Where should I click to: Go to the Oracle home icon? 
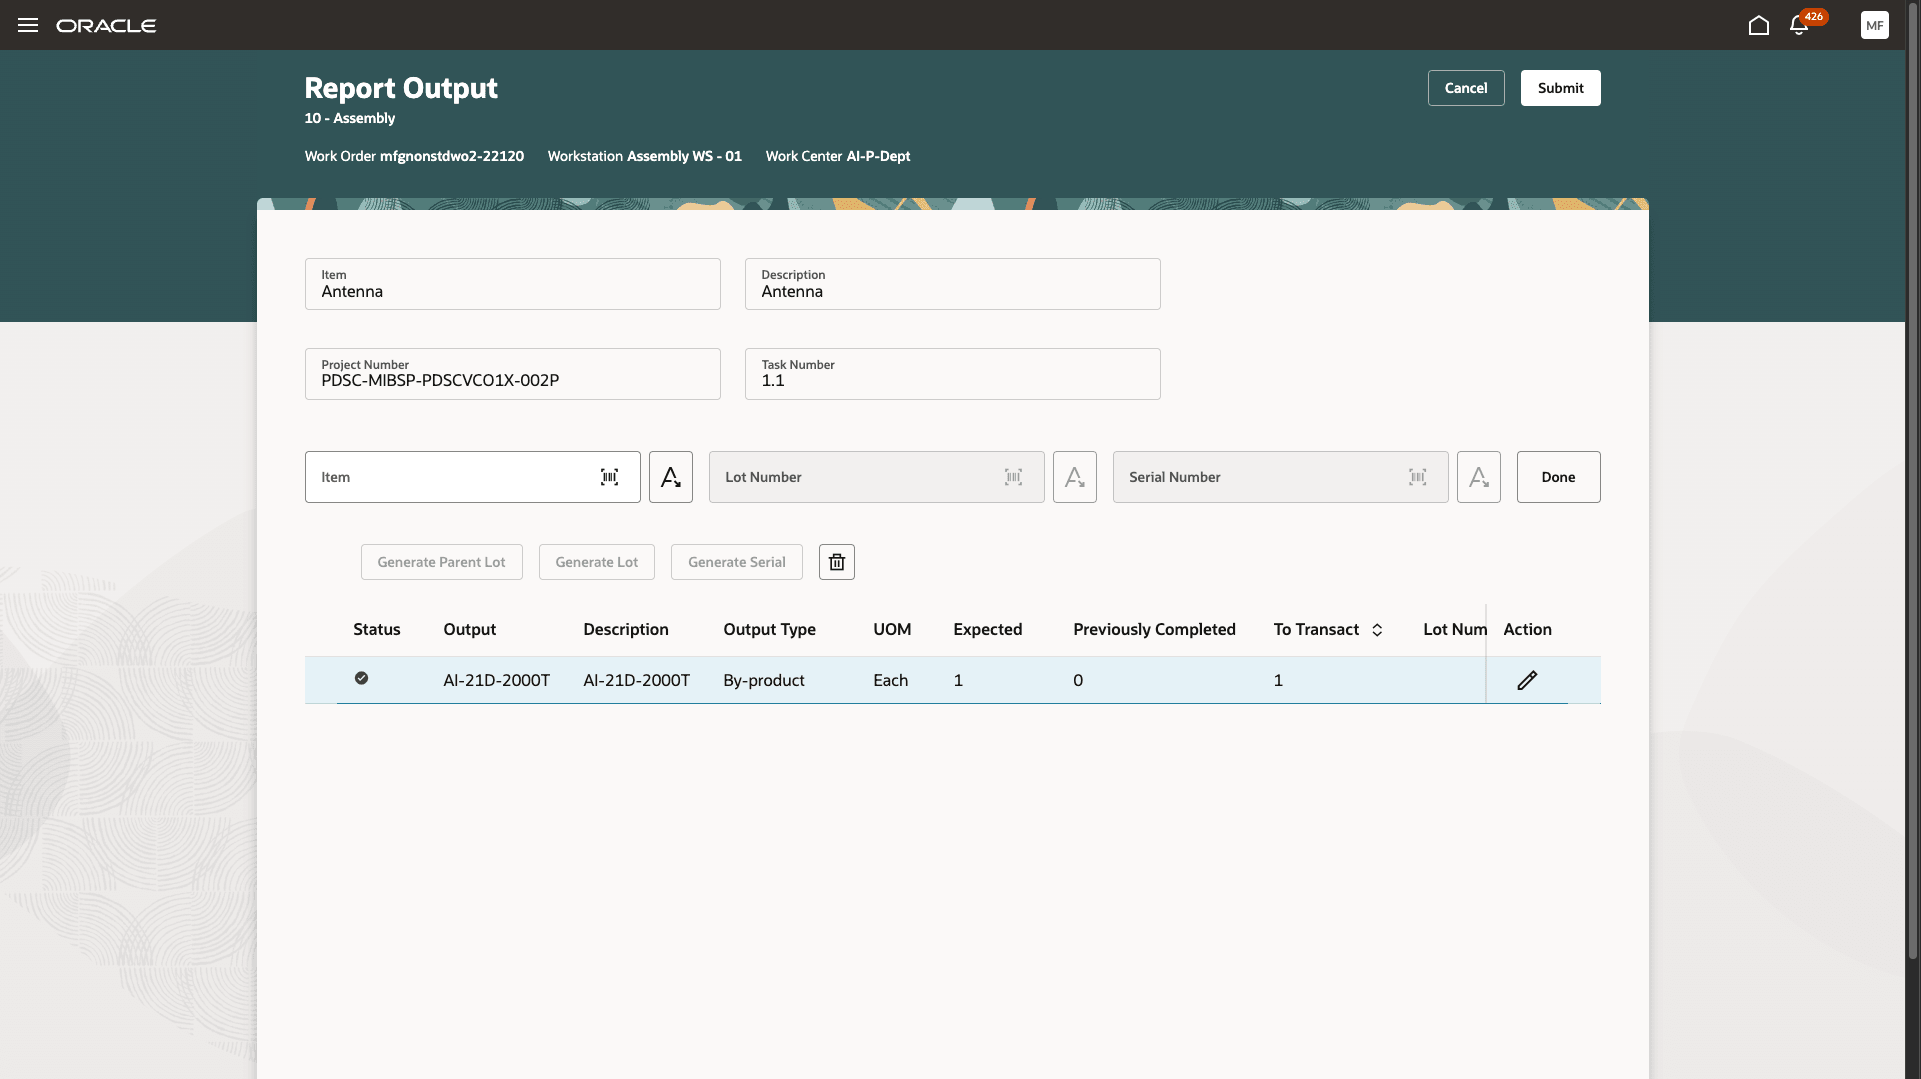pos(1759,25)
